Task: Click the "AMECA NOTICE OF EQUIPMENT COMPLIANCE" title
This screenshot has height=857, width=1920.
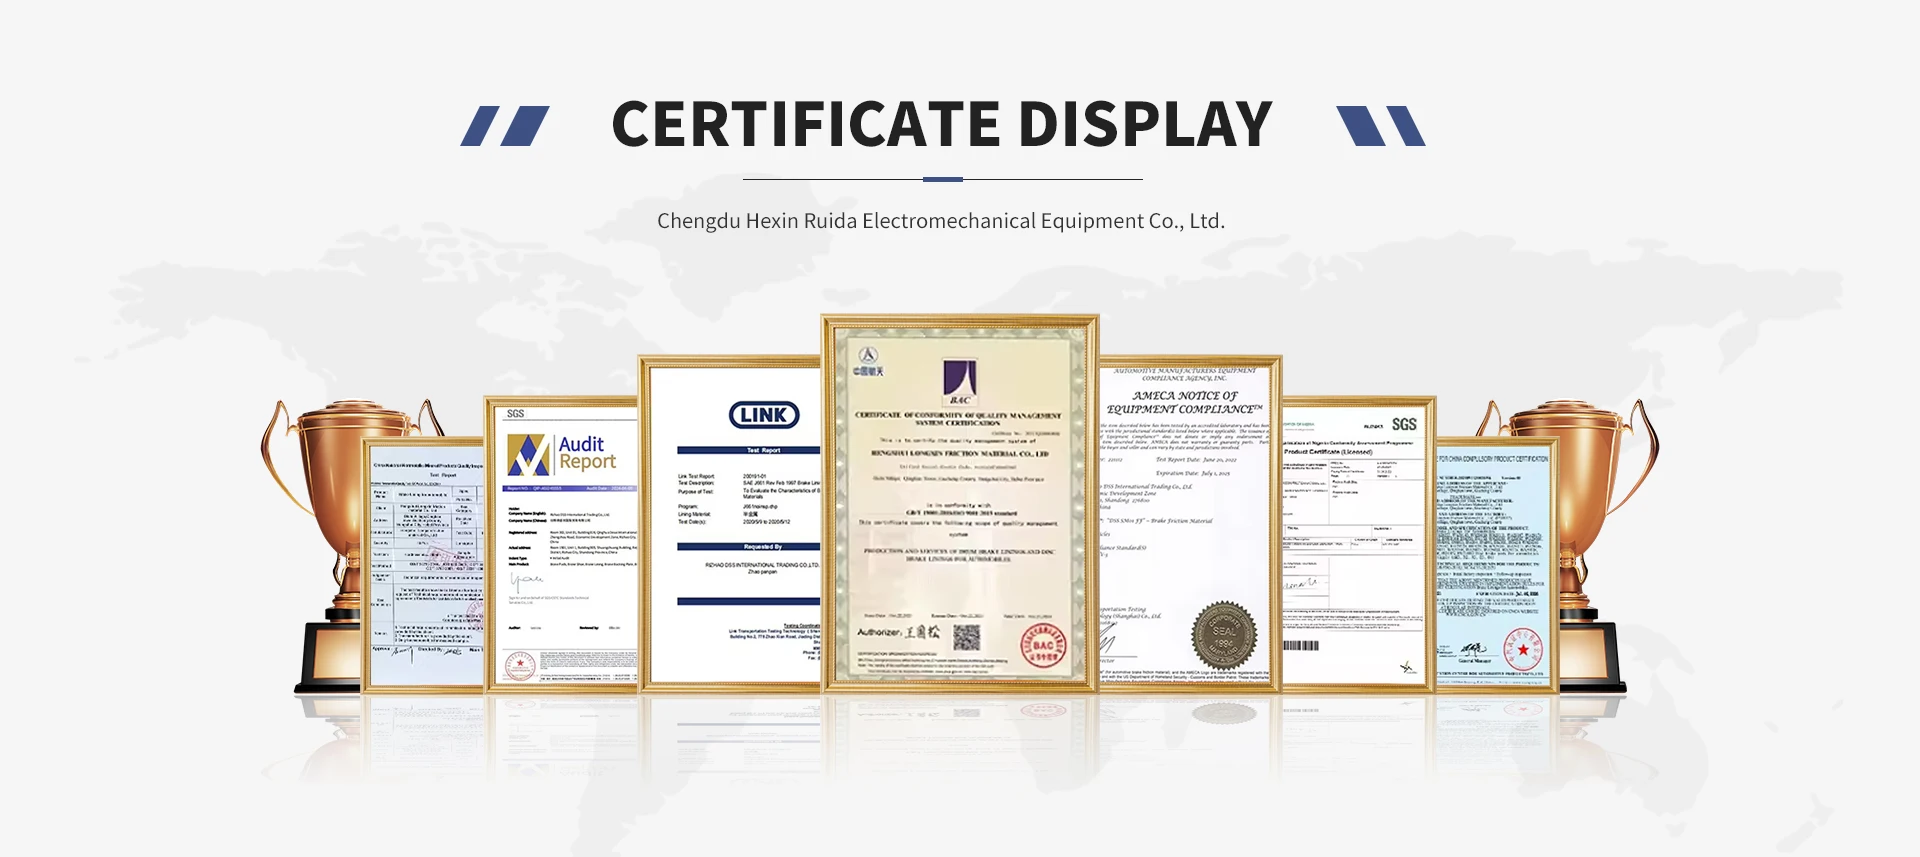Action: point(1185,402)
